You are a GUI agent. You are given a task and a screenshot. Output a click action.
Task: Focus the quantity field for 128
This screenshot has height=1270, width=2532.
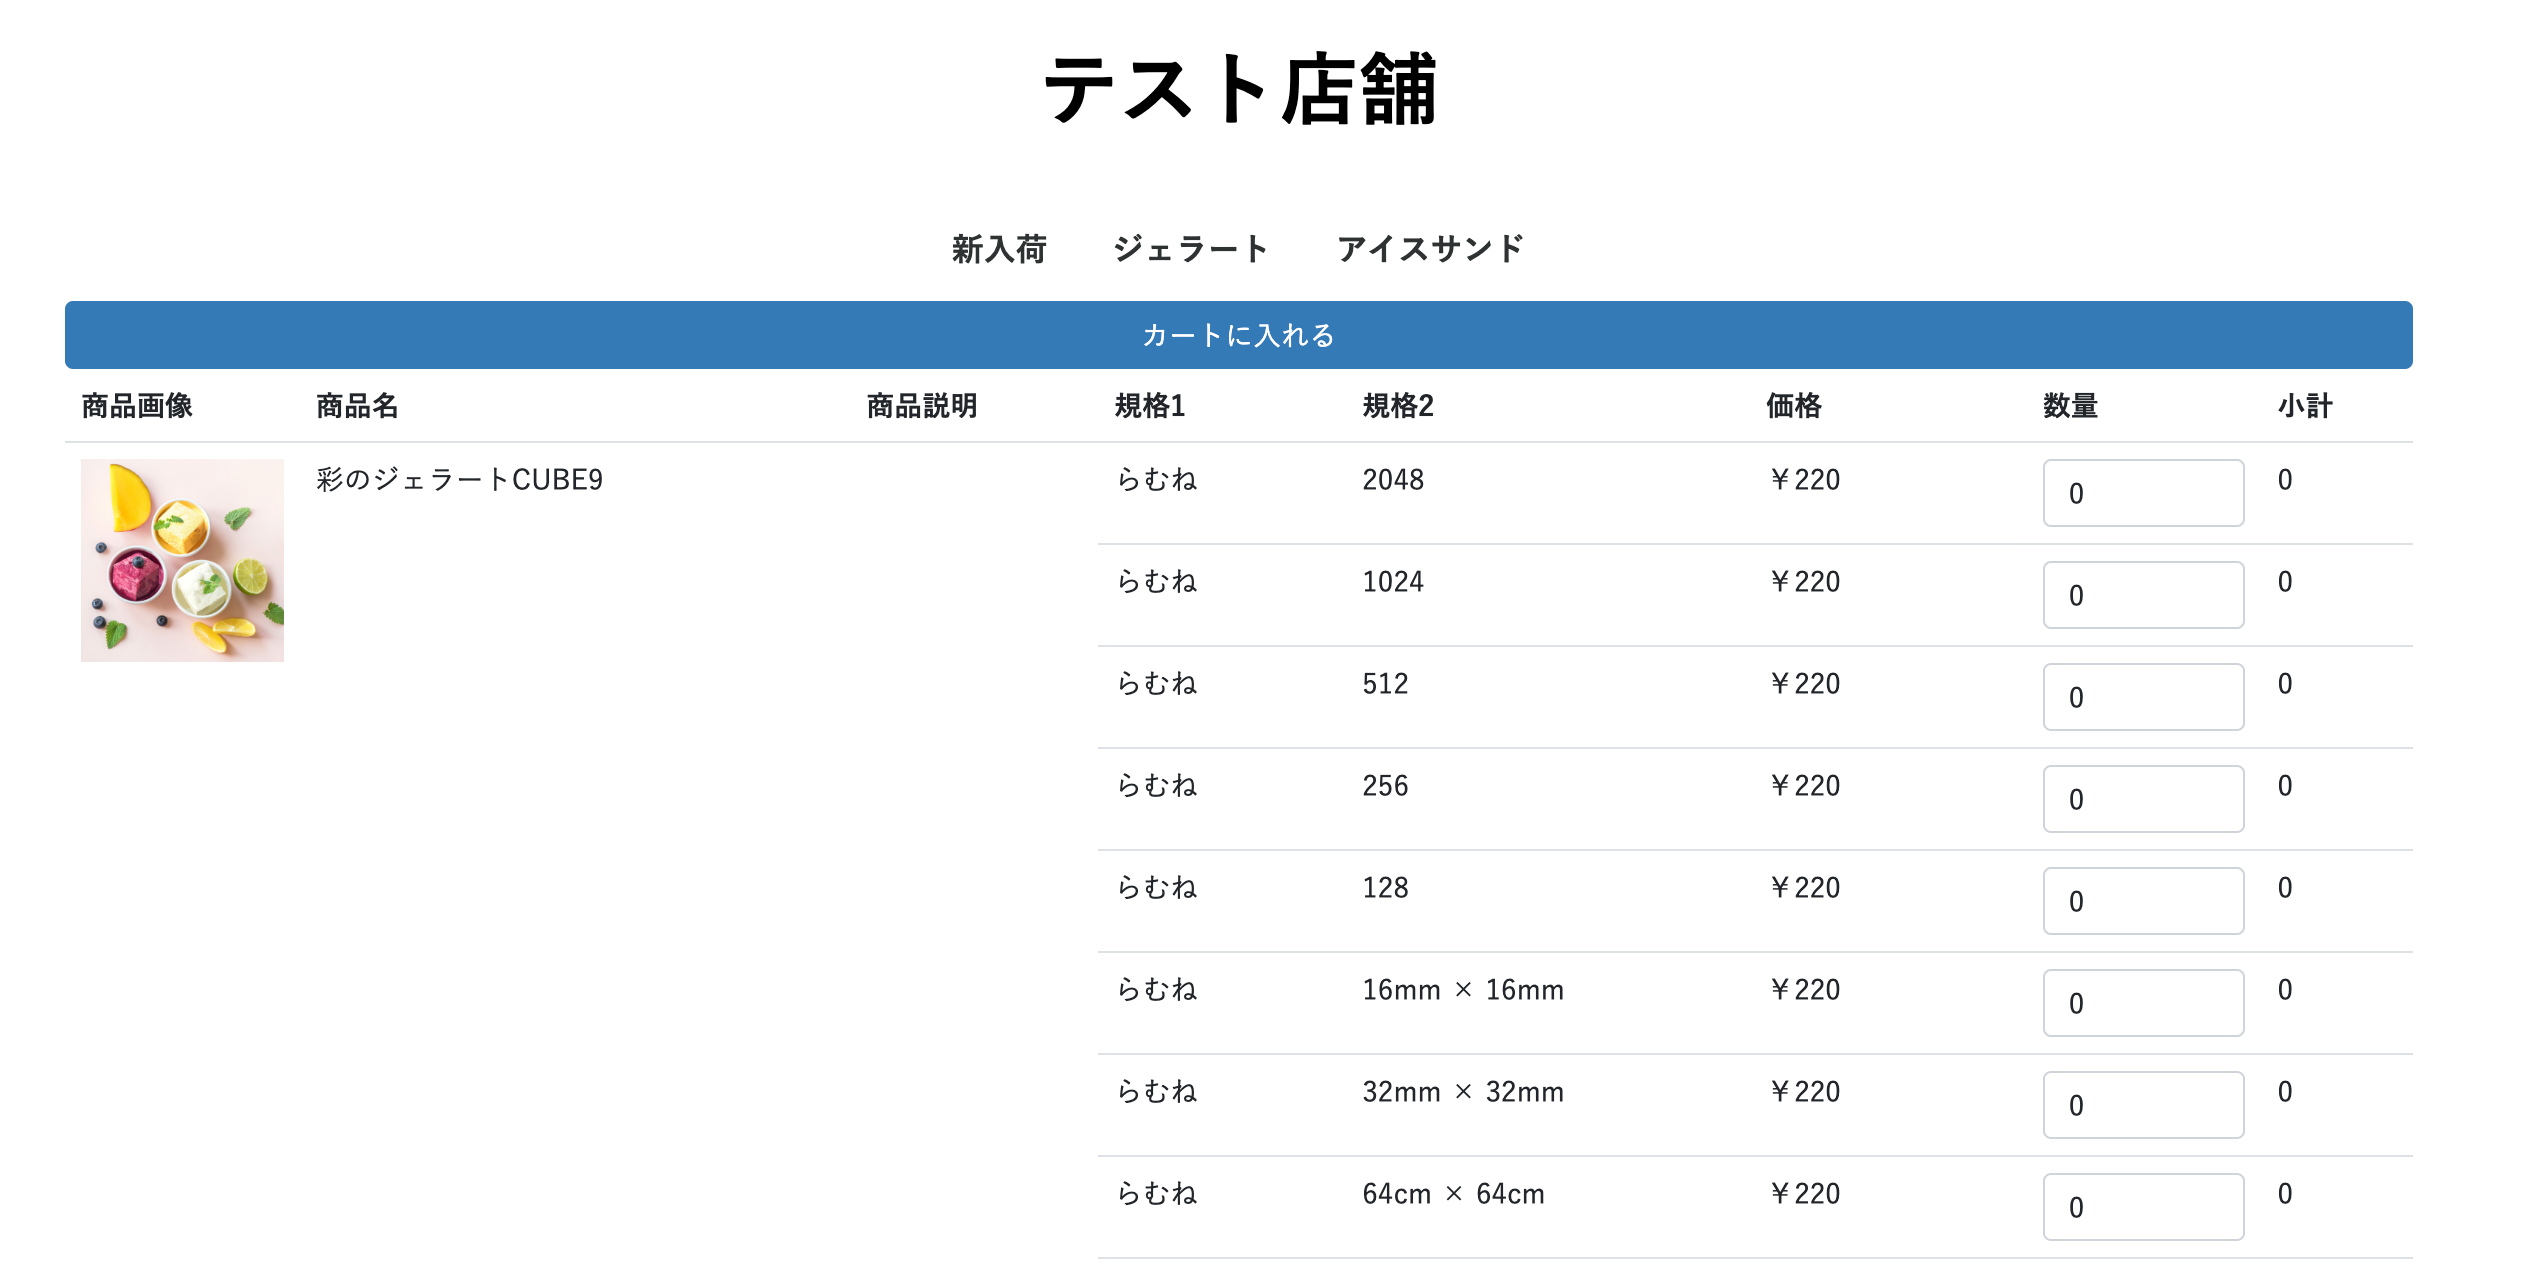[x=2143, y=901]
